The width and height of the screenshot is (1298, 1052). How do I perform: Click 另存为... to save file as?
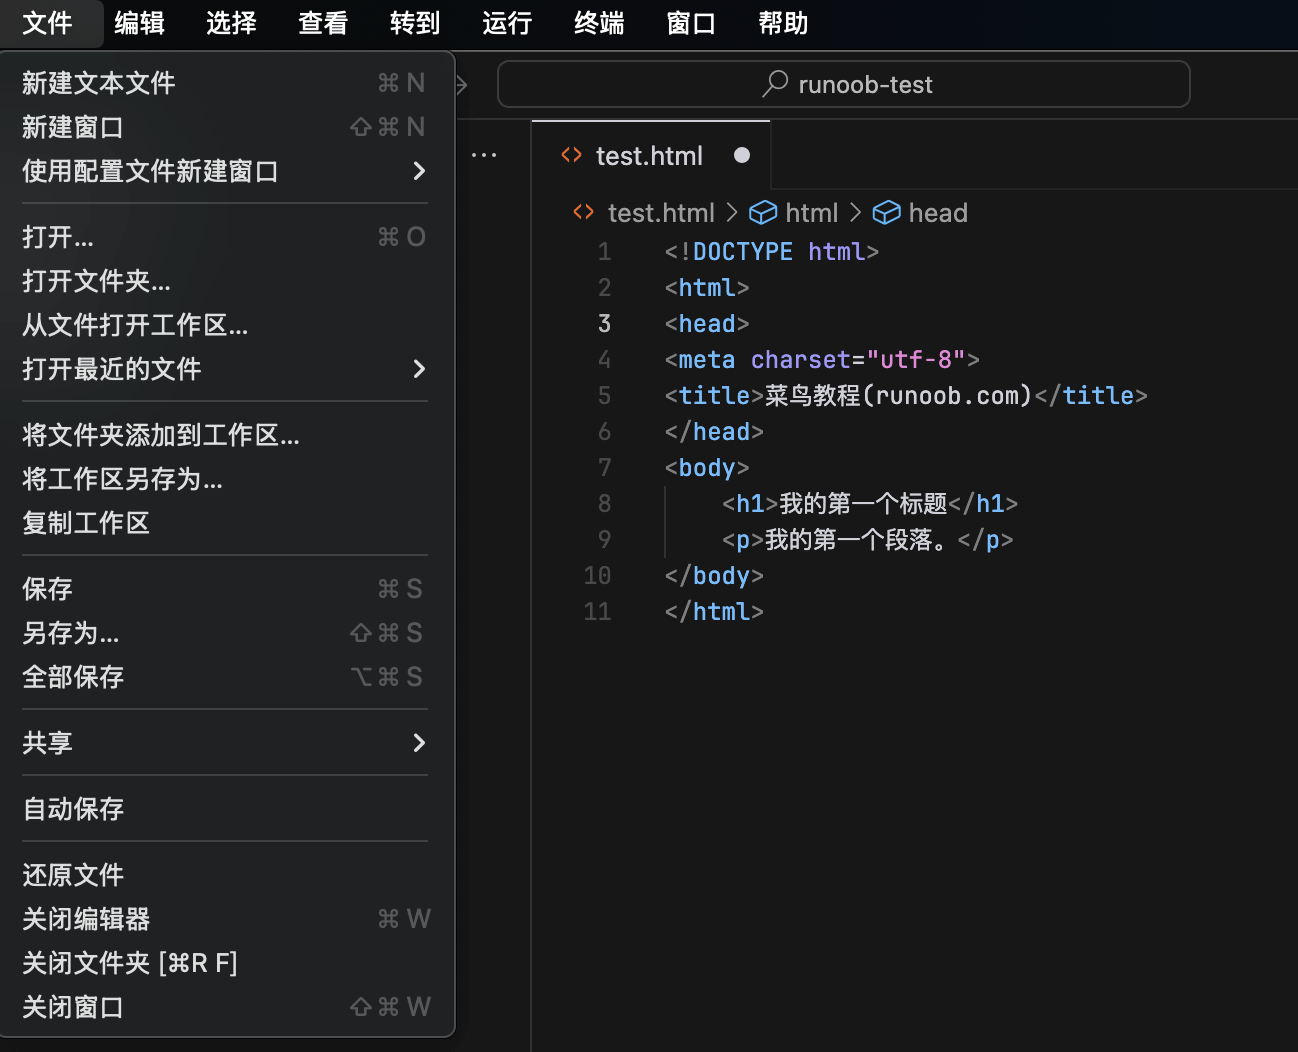coord(70,633)
